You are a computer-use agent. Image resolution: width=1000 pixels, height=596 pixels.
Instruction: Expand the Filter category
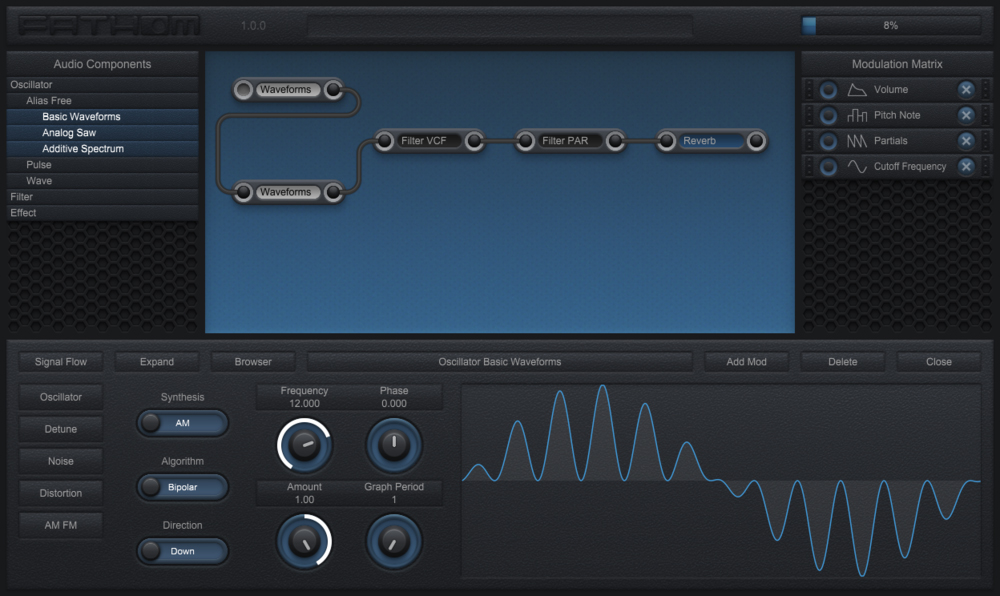102,196
